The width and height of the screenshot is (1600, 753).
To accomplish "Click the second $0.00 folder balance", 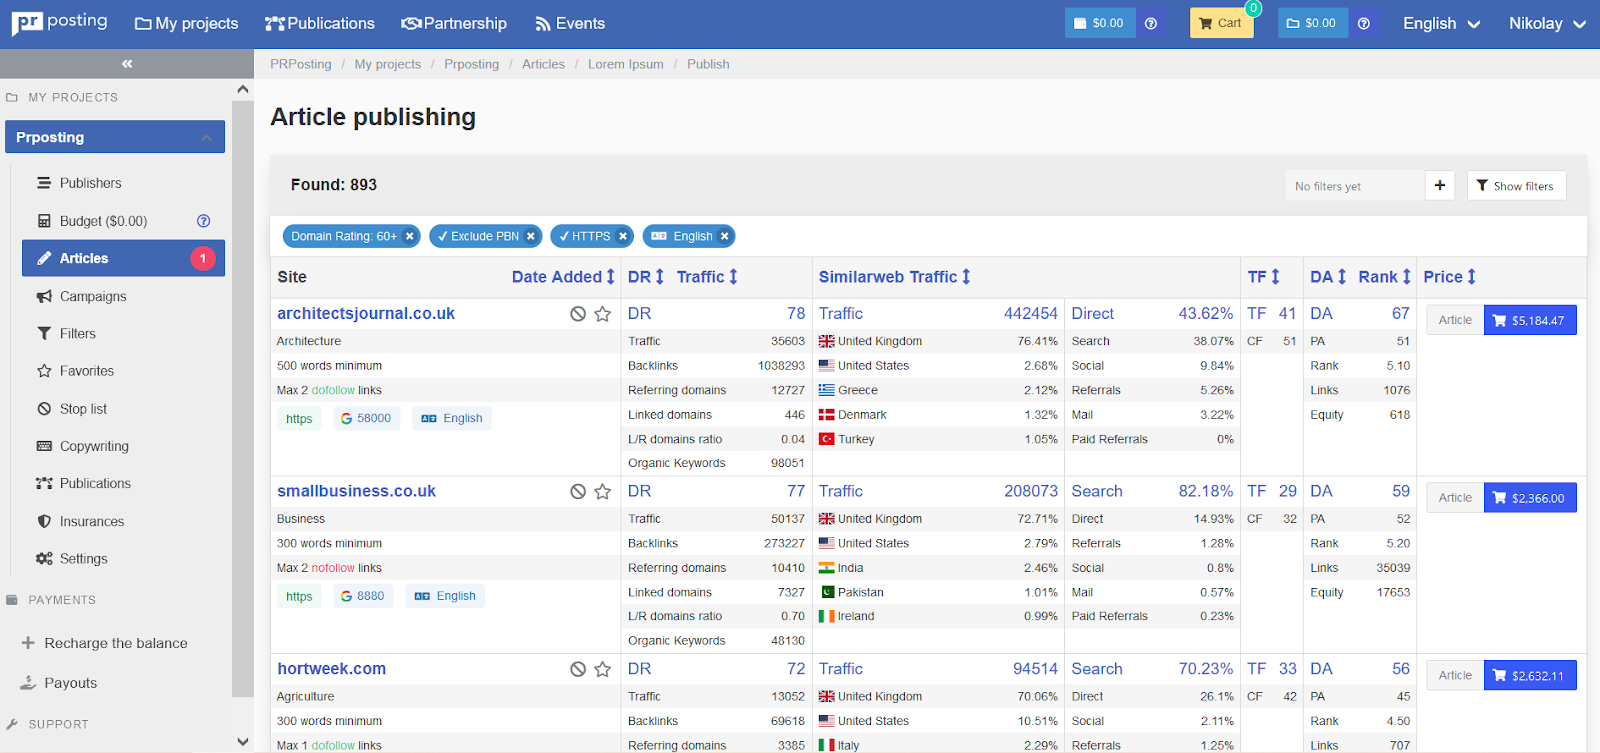I will coord(1312,23).
